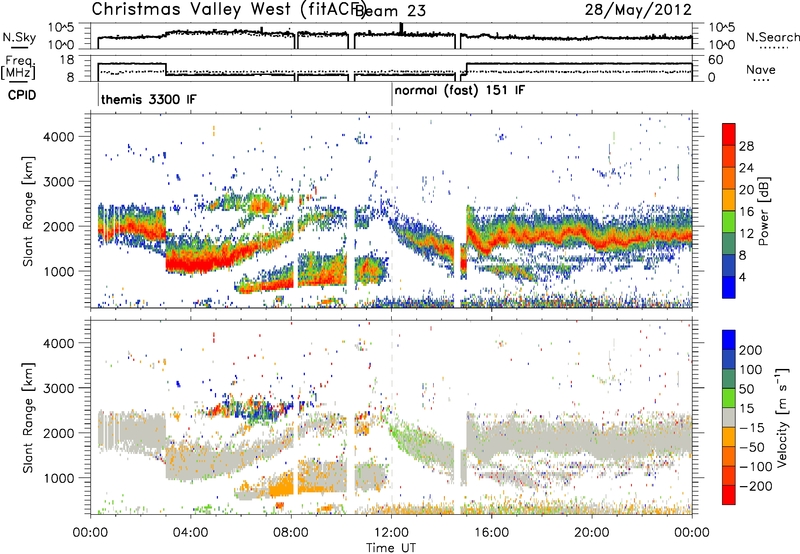Click the '200' tick on the Velocity scale
800x554 pixels.
tap(751, 350)
